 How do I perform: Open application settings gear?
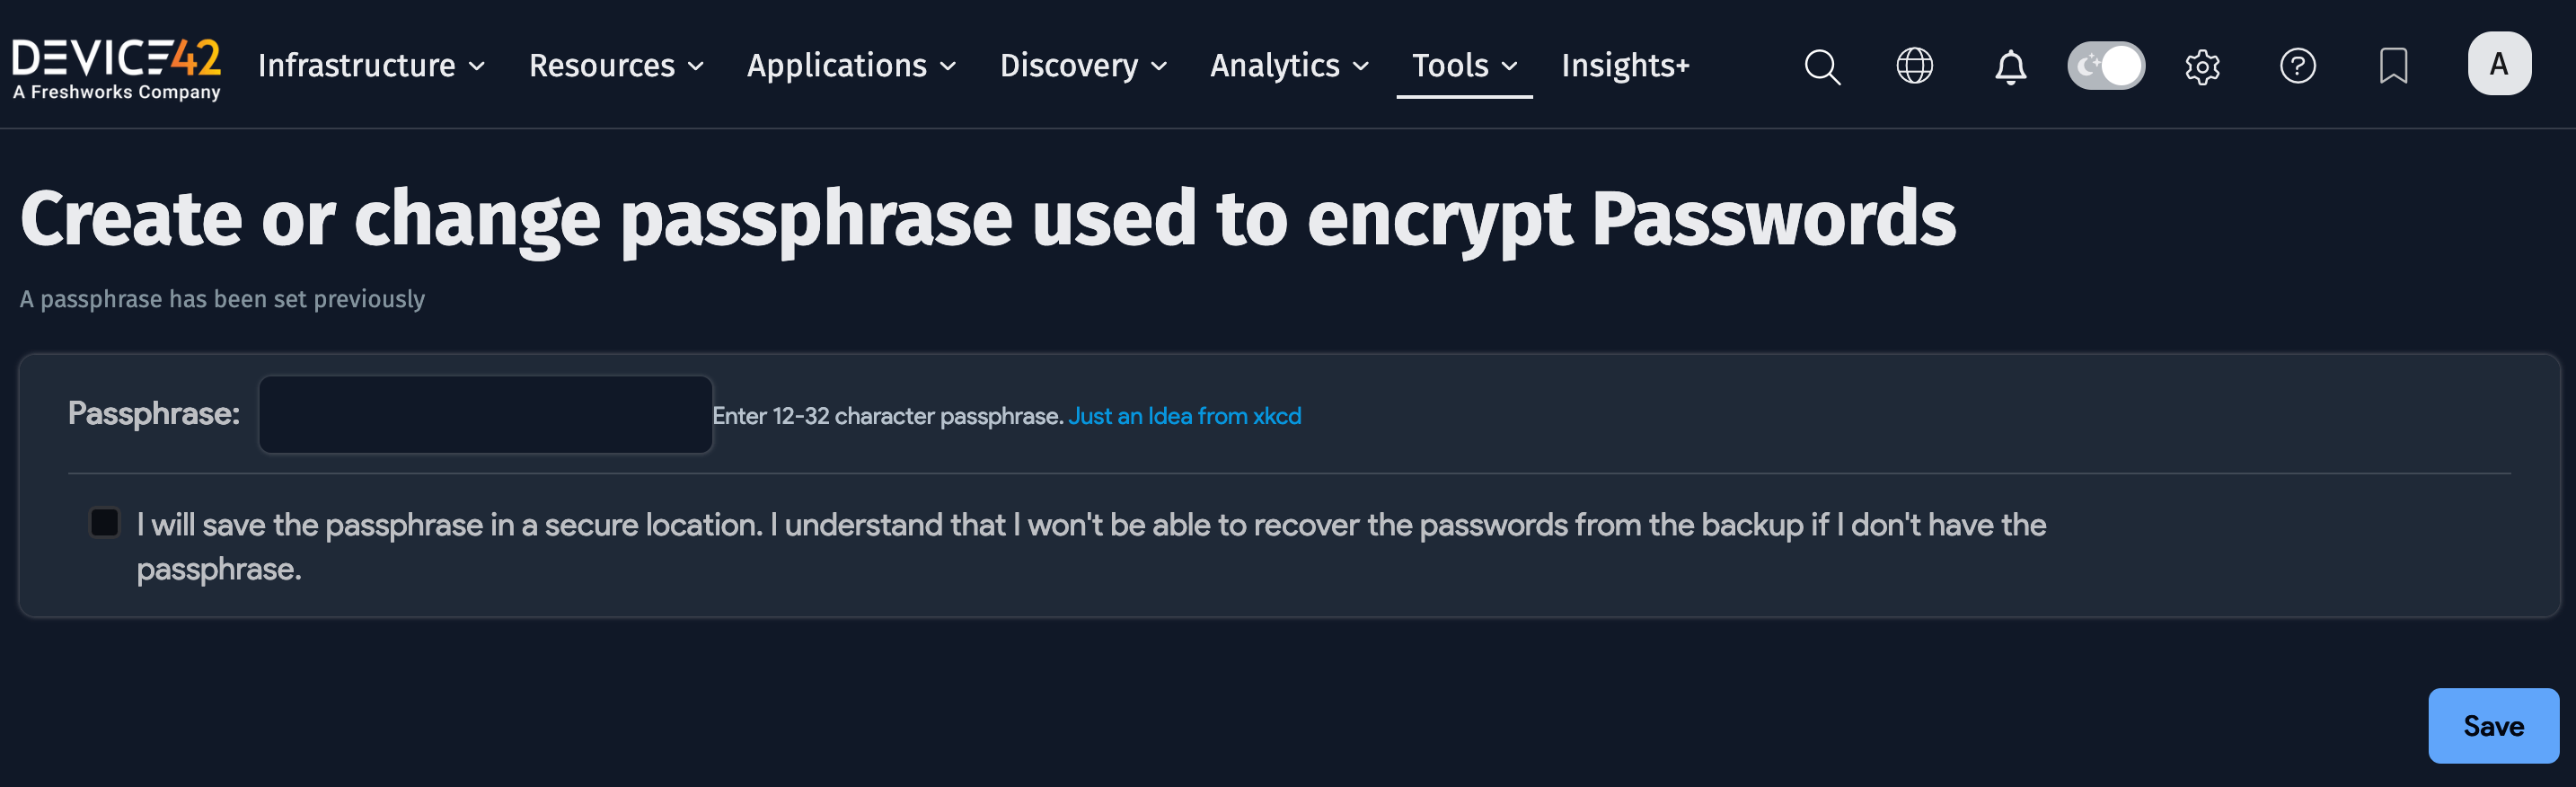2201,66
